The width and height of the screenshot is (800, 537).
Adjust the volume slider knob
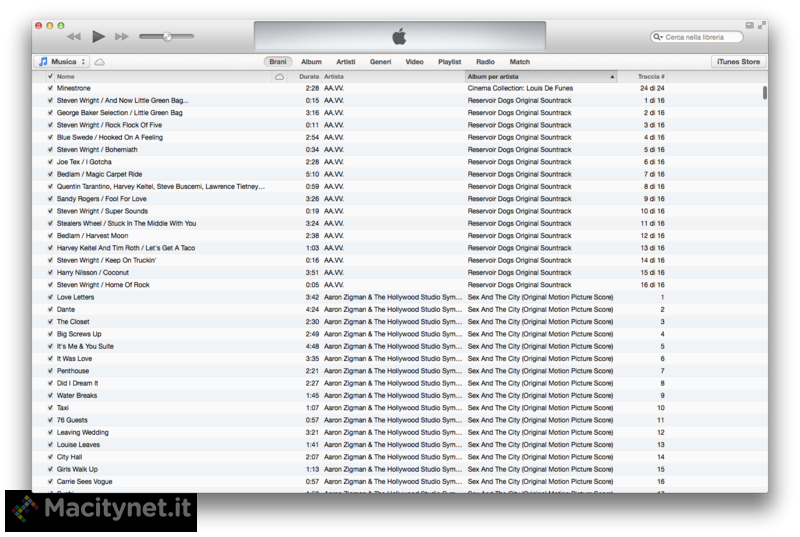(167, 36)
